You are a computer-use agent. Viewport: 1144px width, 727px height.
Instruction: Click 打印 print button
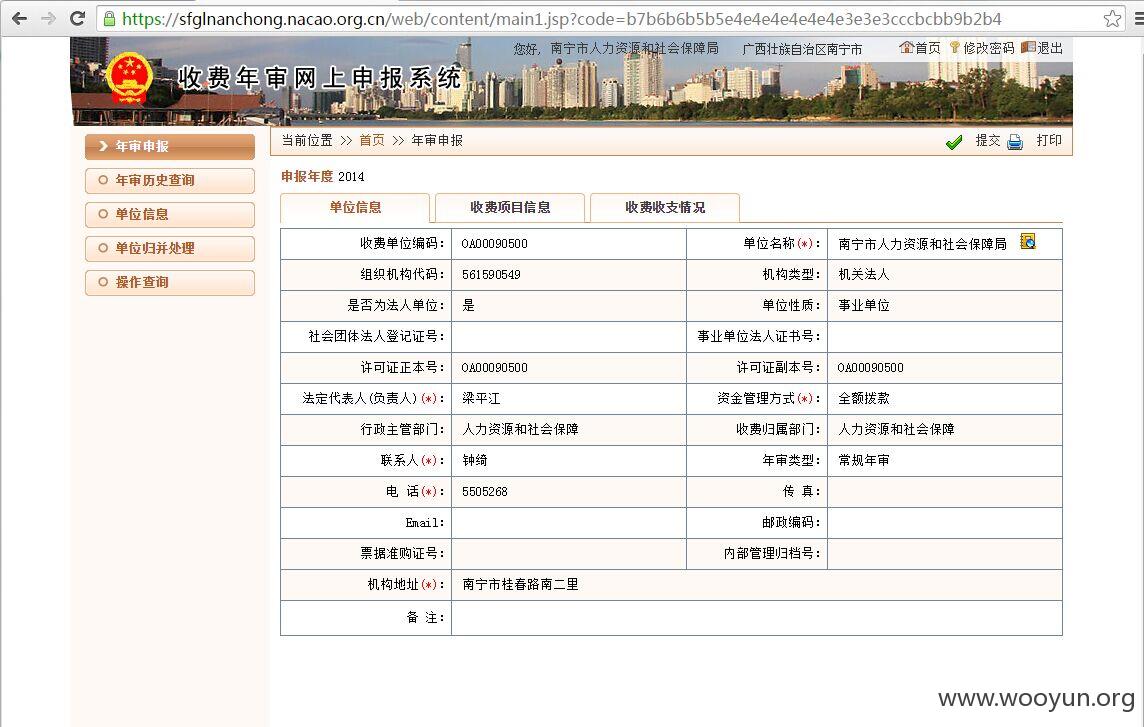1049,140
